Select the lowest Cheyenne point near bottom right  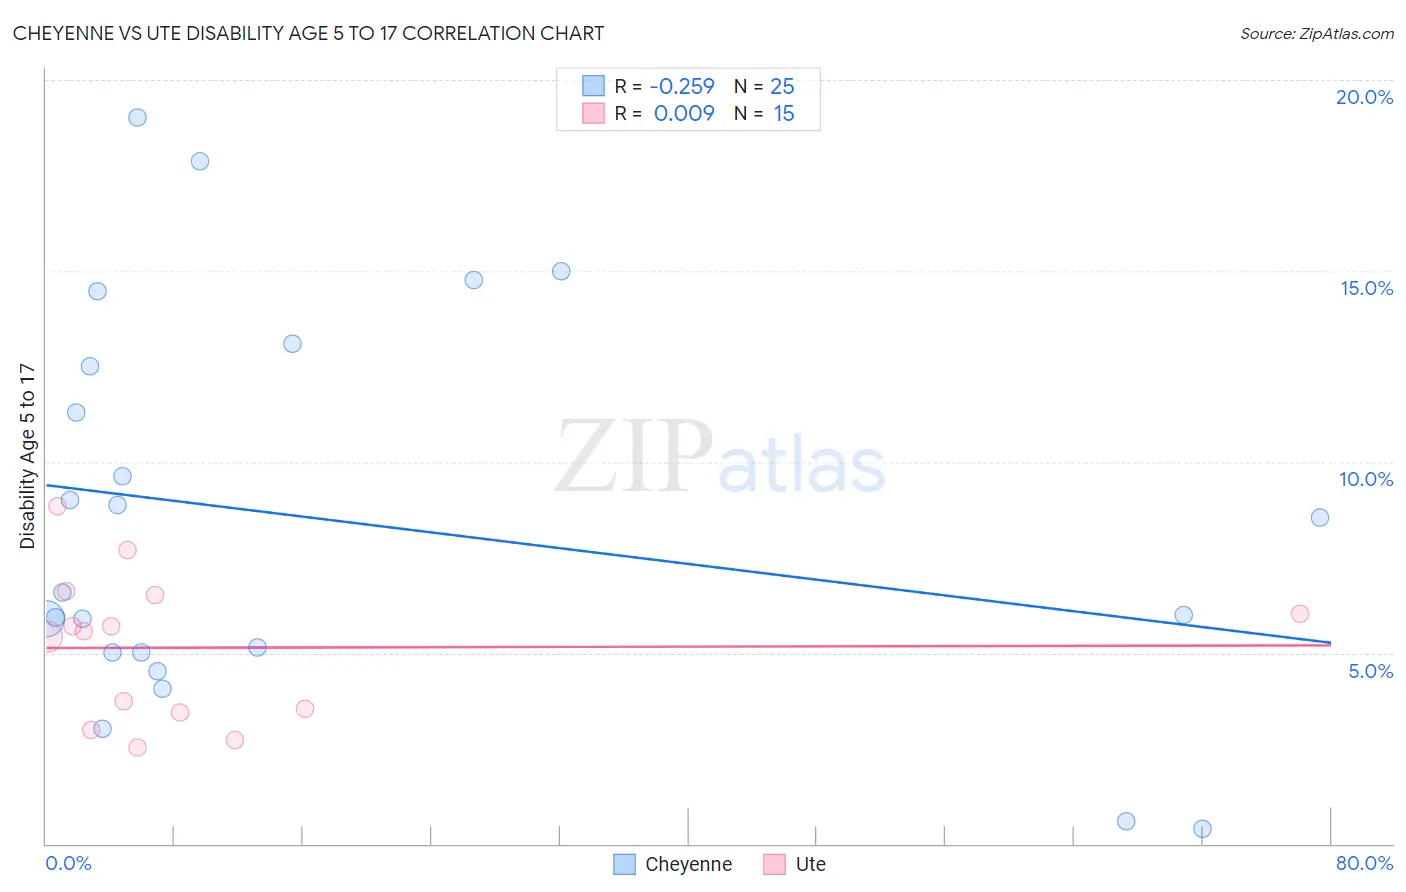[1202, 828]
